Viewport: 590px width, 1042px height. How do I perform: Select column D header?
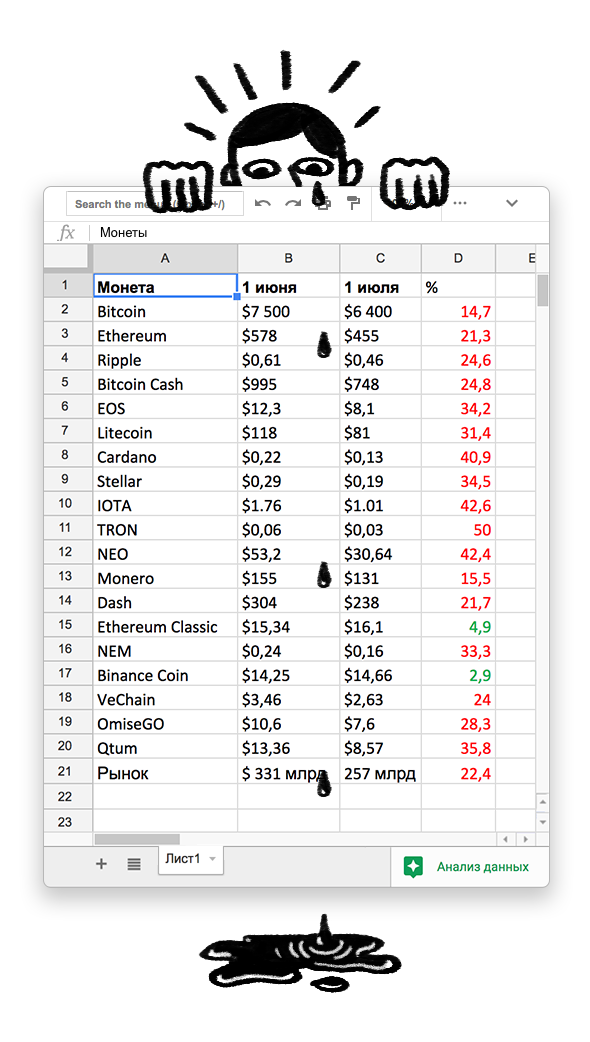(458, 259)
